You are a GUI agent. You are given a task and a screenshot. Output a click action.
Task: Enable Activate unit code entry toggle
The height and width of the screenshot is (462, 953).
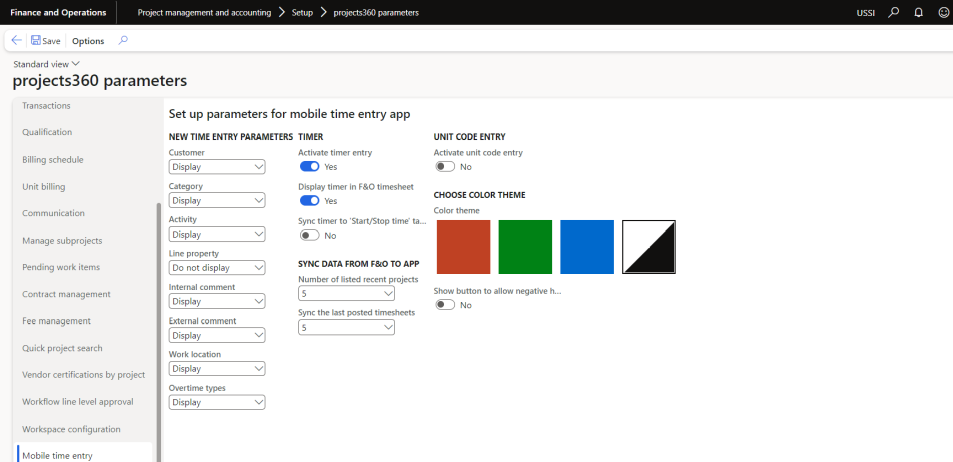[444, 167]
